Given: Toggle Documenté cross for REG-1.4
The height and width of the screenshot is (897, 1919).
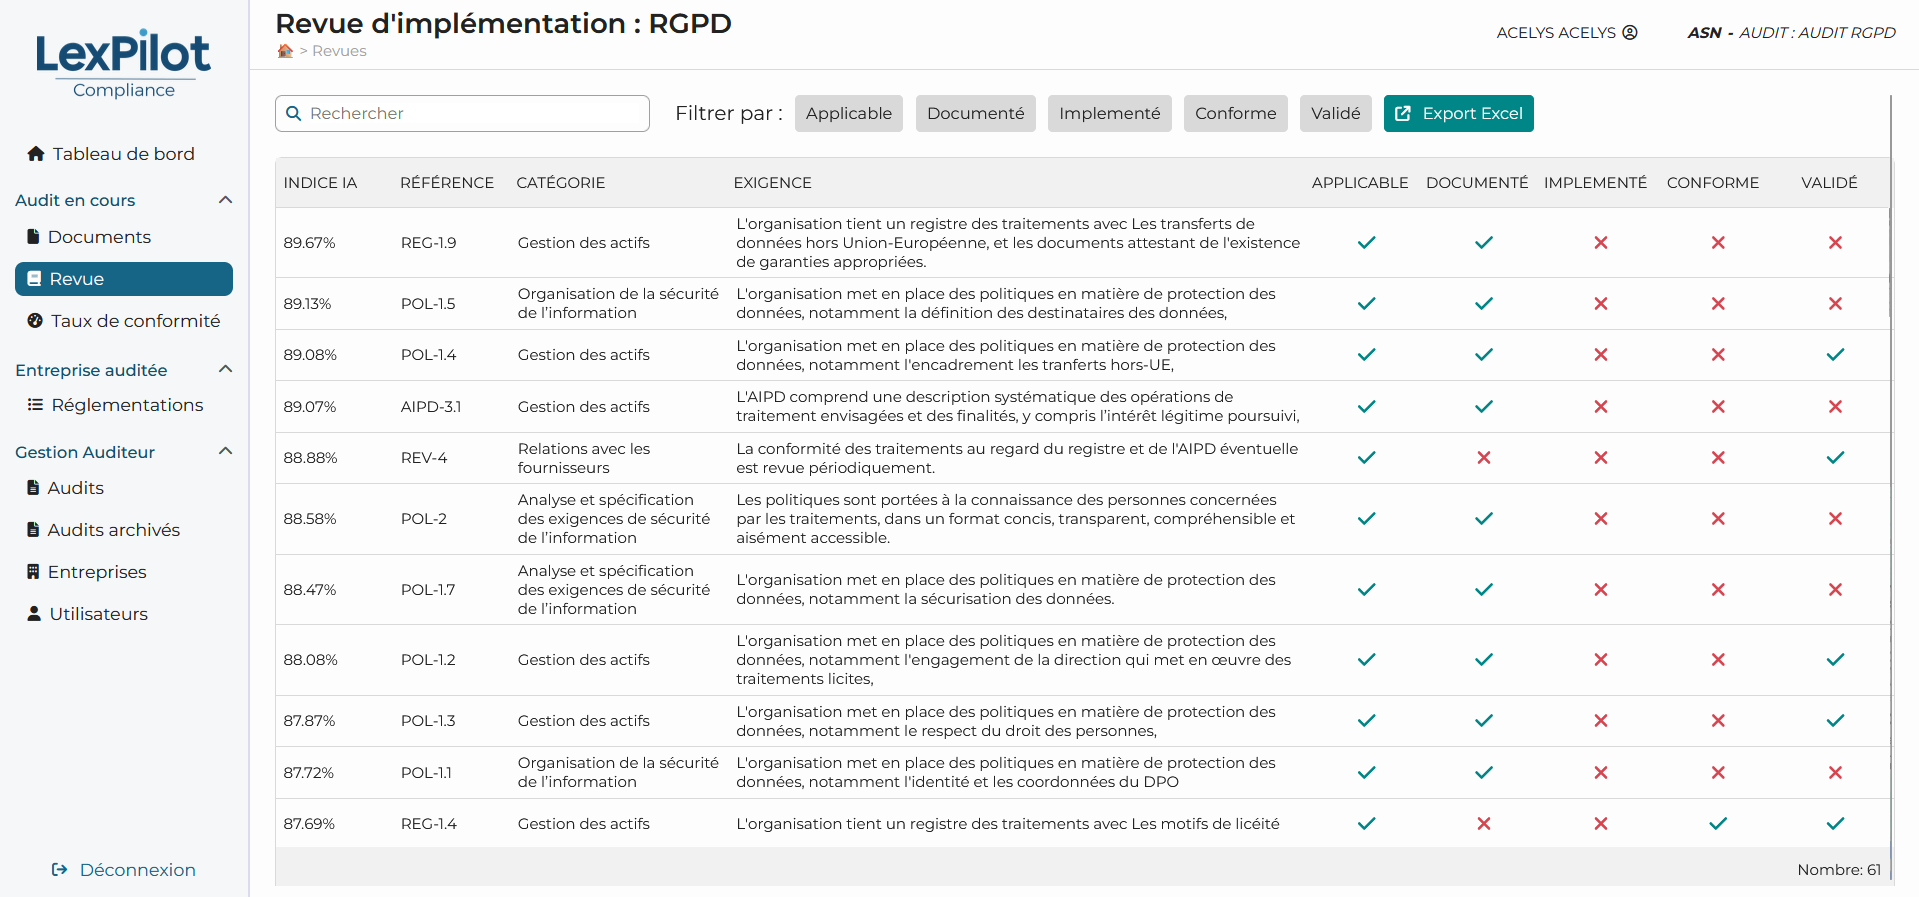Looking at the screenshot, I should [1484, 824].
